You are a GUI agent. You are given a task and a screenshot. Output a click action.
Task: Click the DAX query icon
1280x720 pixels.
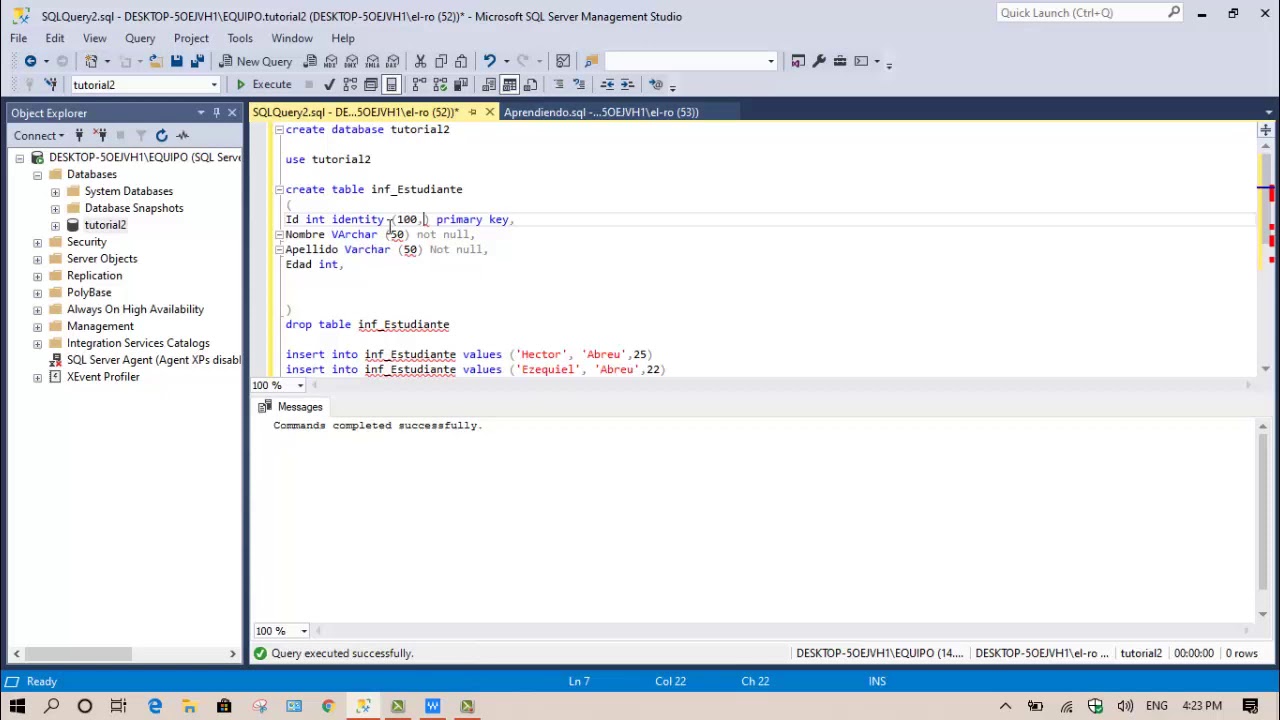pos(392,61)
